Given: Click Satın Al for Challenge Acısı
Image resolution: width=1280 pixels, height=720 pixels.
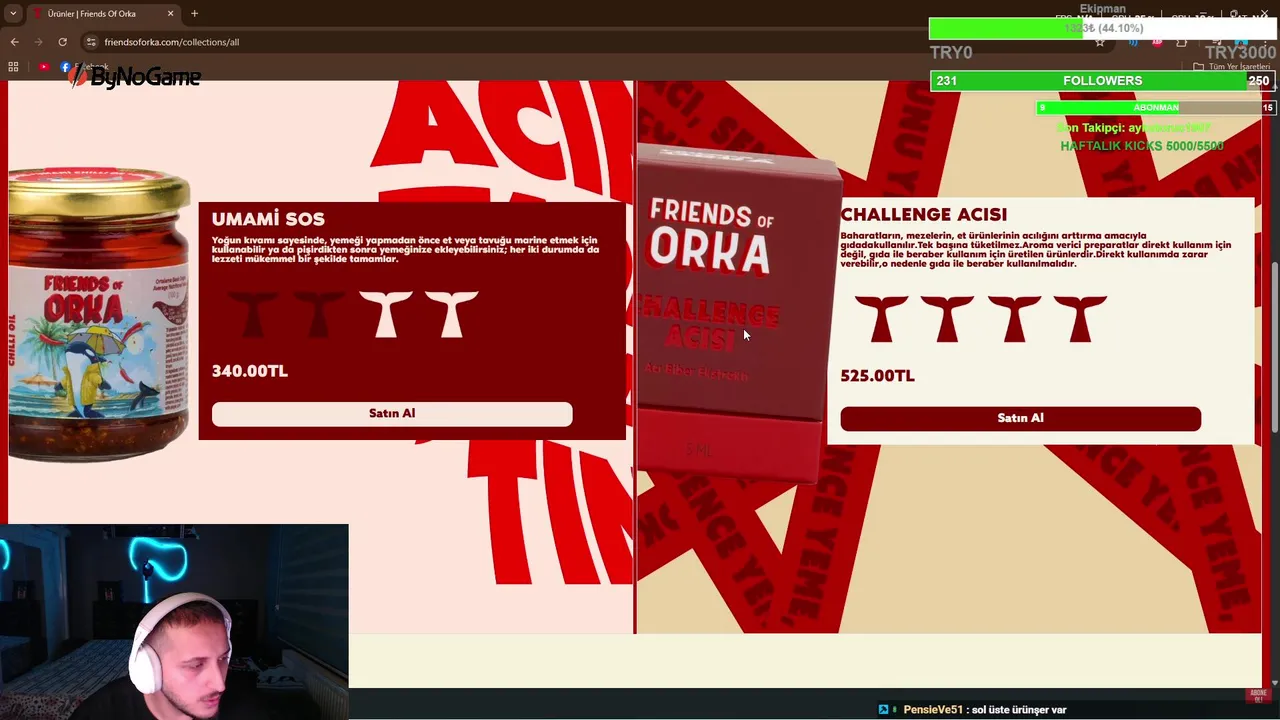Looking at the screenshot, I should click(1020, 419).
